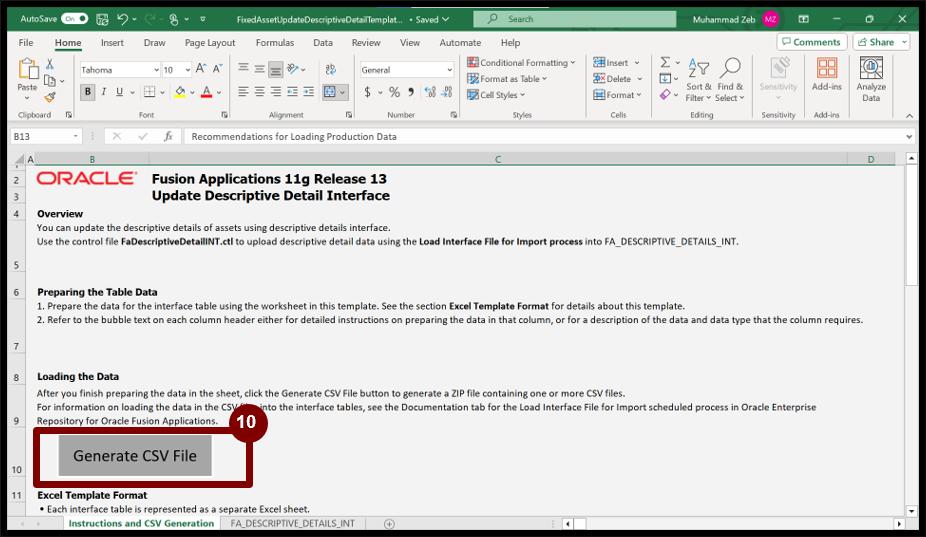Open the Automate tab
926x537 pixels.
click(x=460, y=43)
